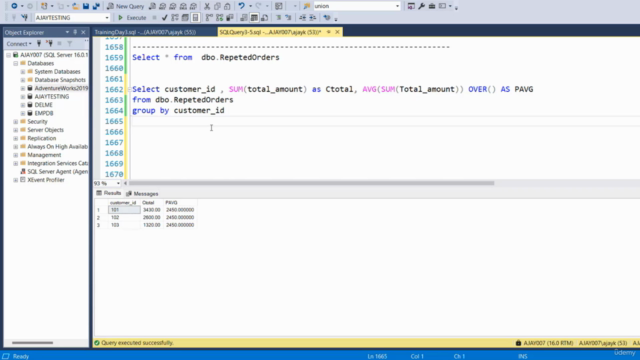Viewport: 640px width, 360px height.
Task: Click the Save All icon
Action: tap(96, 6)
